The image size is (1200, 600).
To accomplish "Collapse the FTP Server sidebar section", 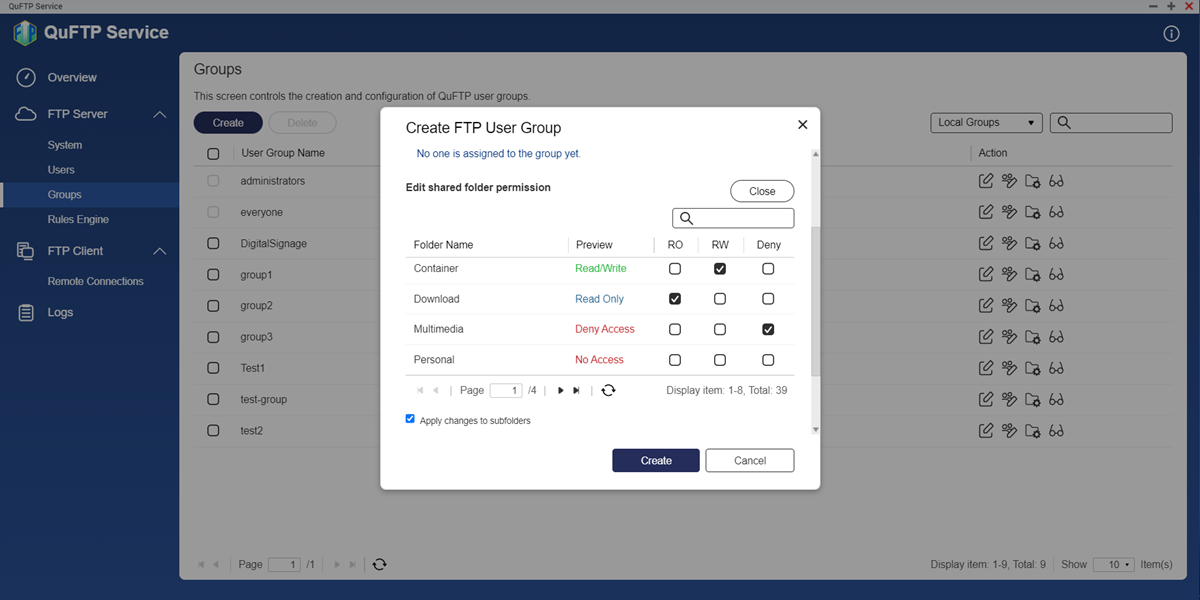I will tap(159, 115).
